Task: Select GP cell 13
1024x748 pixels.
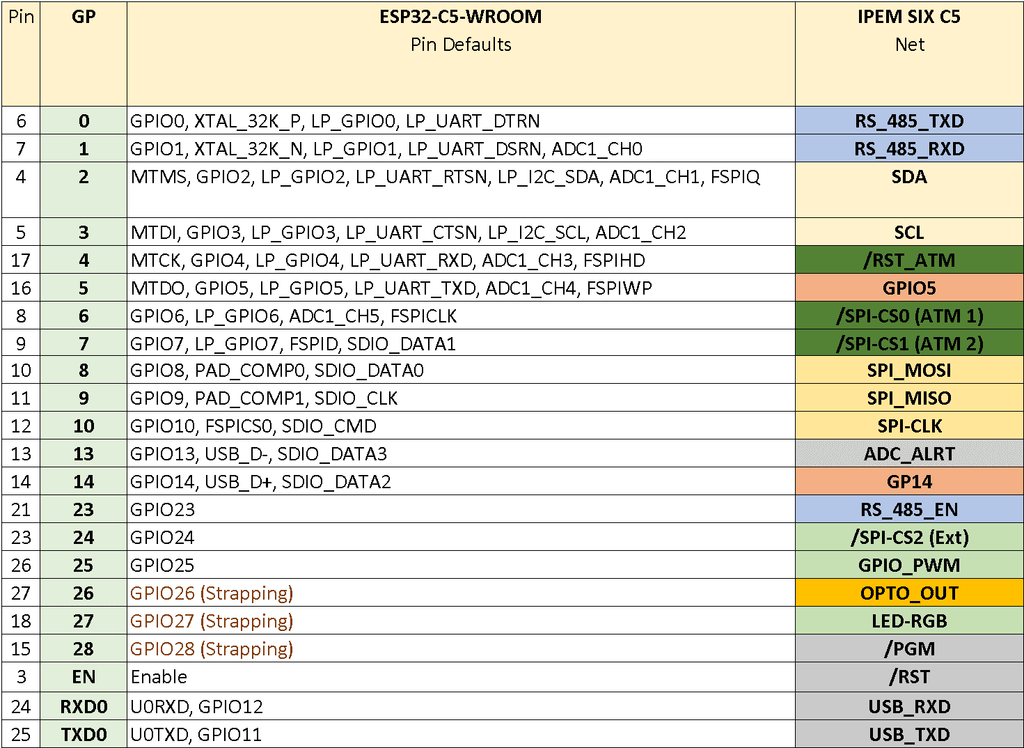Action: pyautogui.click(x=84, y=454)
